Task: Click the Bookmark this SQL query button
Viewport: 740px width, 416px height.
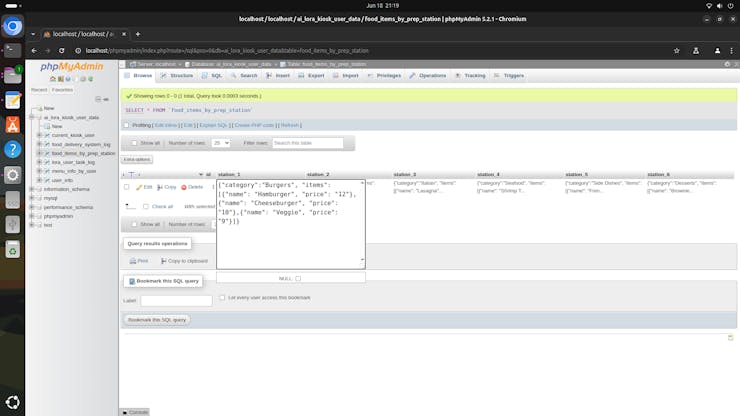Action: click(x=157, y=320)
